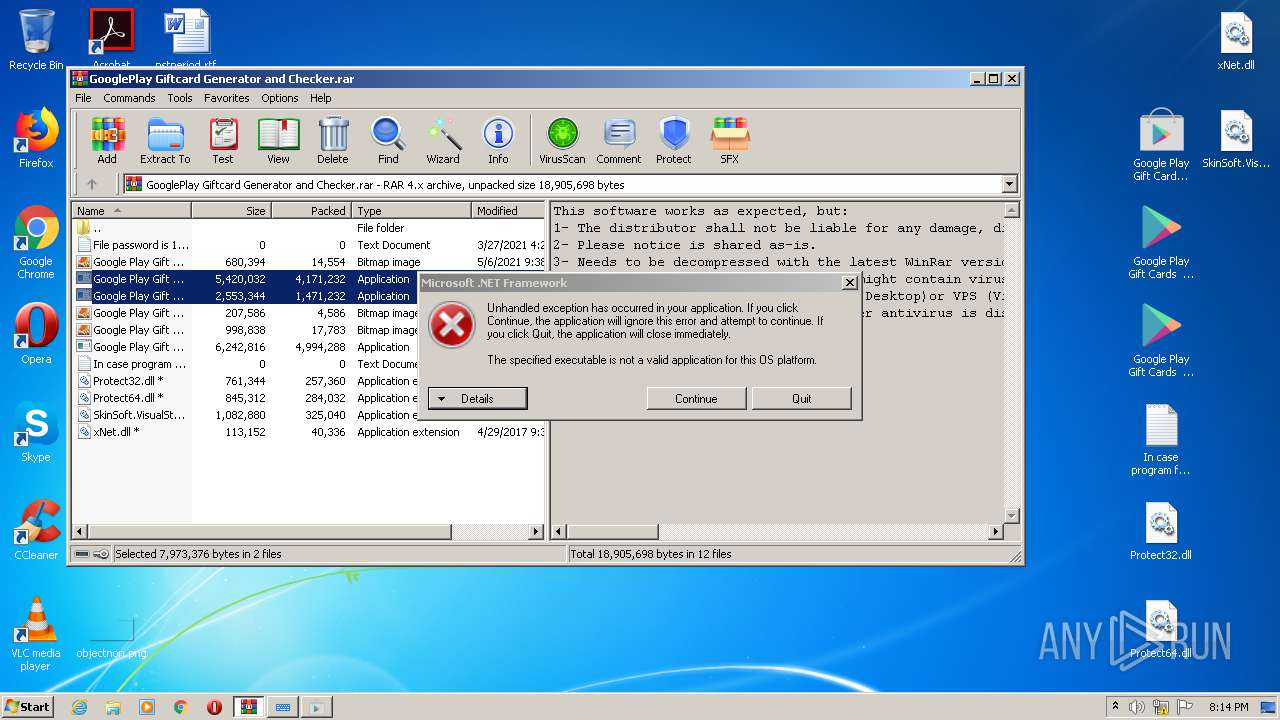Click Internet Explorer taskbar icon
This screenshot has height=720, width=1280.
(x=80, y=707)
